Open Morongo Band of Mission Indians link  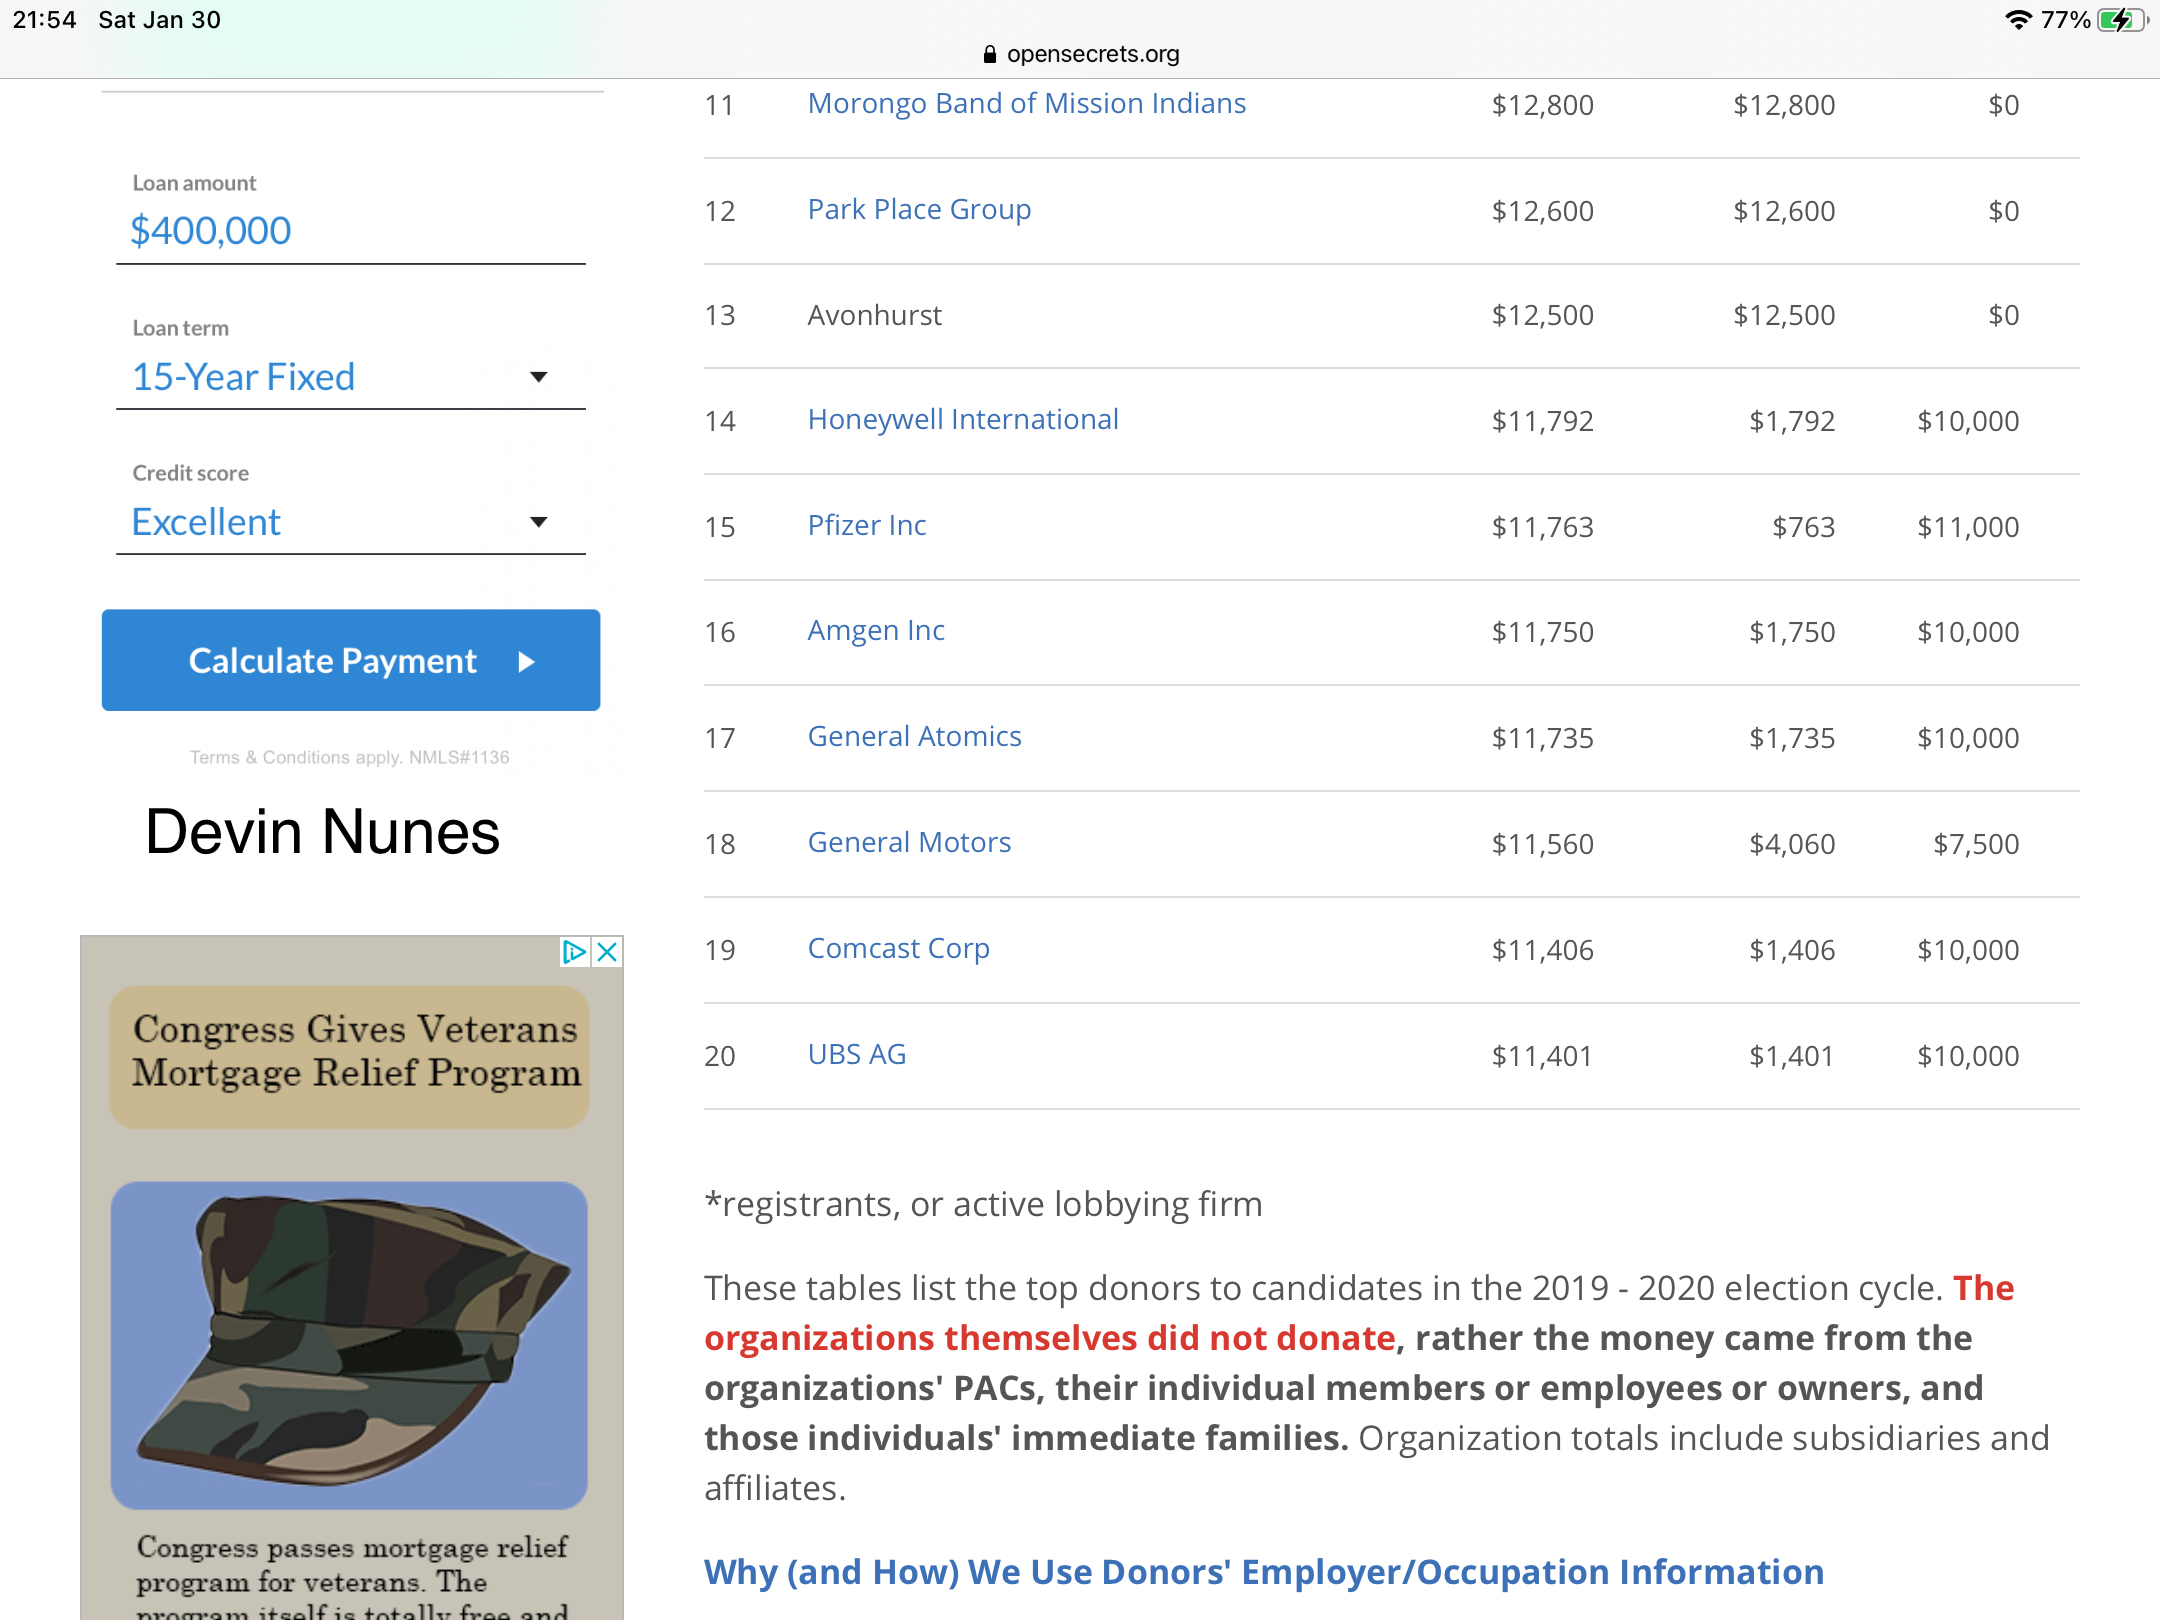[1026, 104]
